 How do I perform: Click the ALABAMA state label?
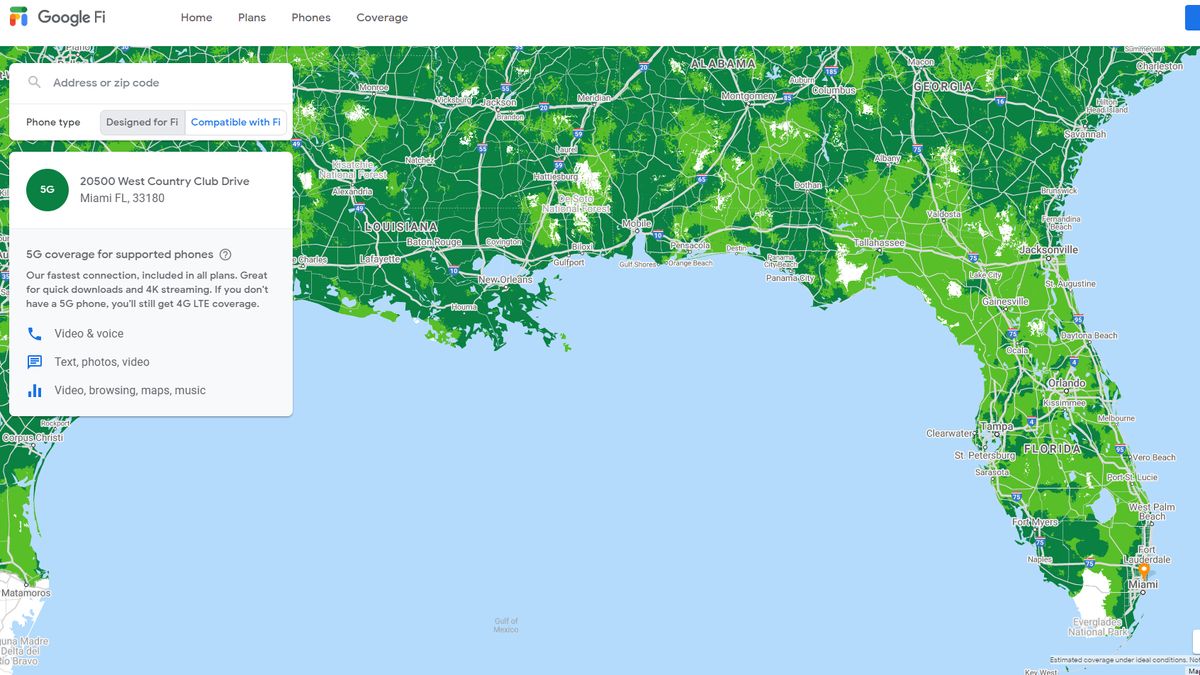723,63
